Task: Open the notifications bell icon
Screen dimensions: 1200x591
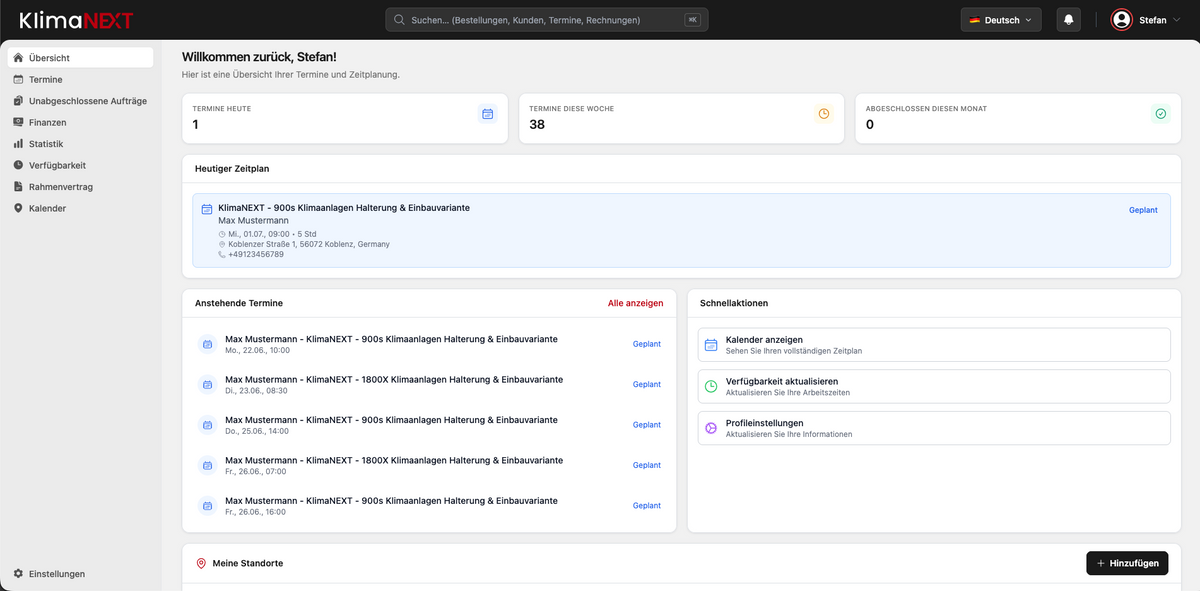Action: (x=1068, y=20)
